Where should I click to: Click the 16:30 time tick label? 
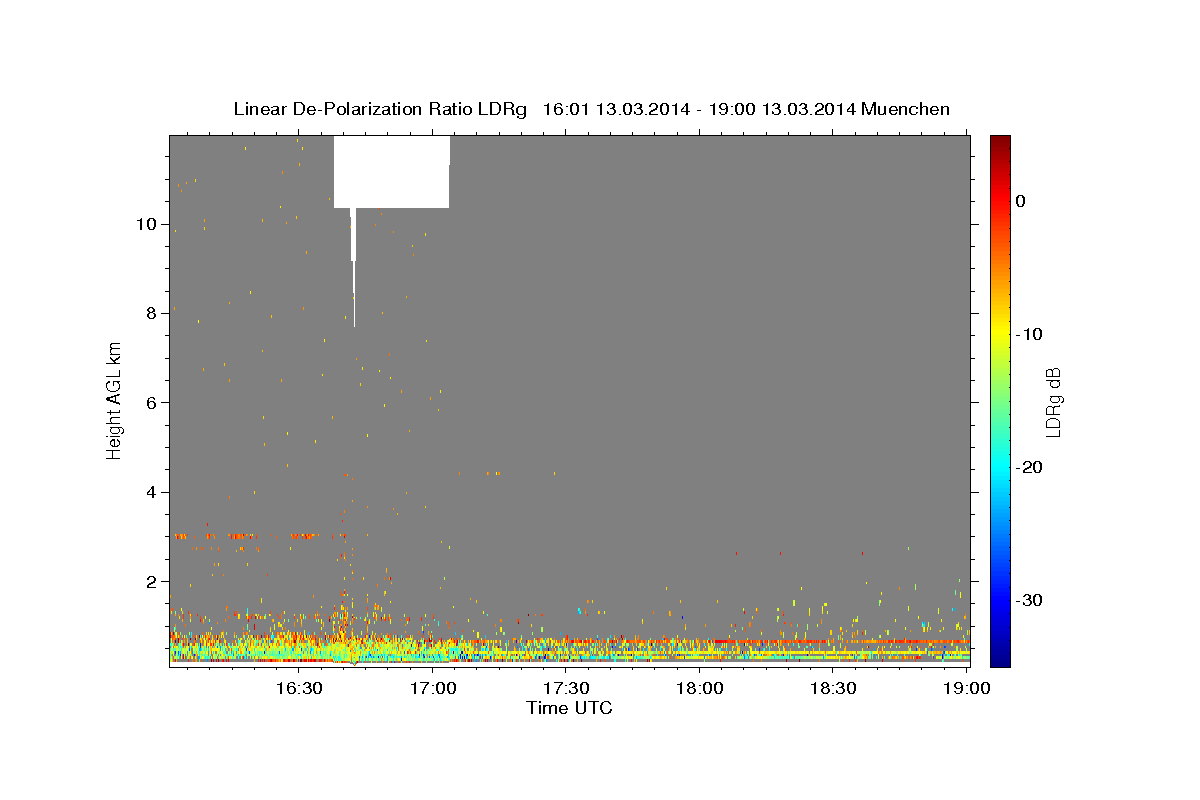(299, 689)
